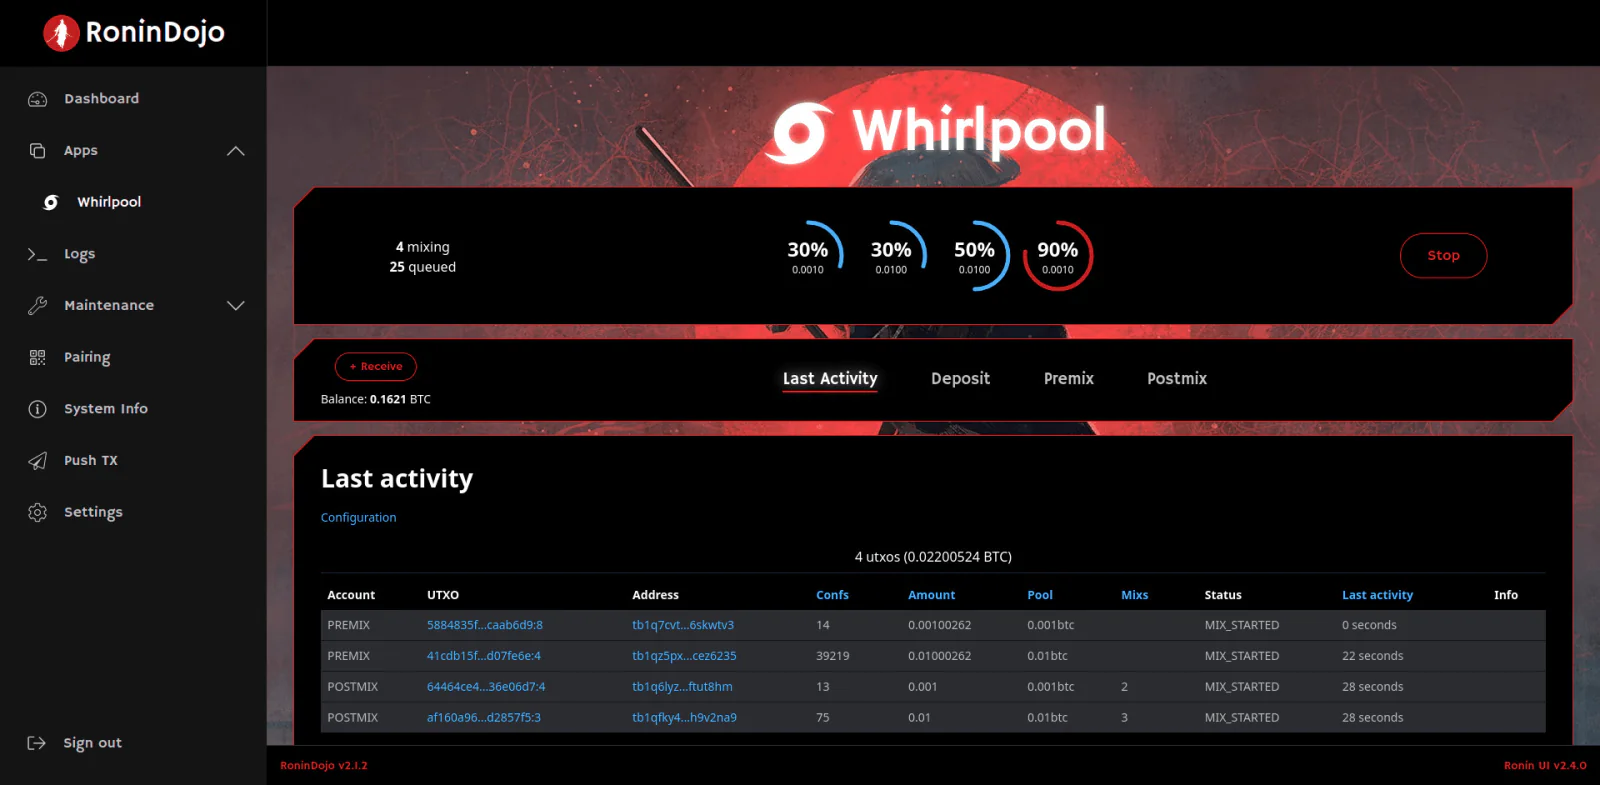
Task: Sort table by Last activity column
Action: pyautogui.click(x=1377, y=595)
